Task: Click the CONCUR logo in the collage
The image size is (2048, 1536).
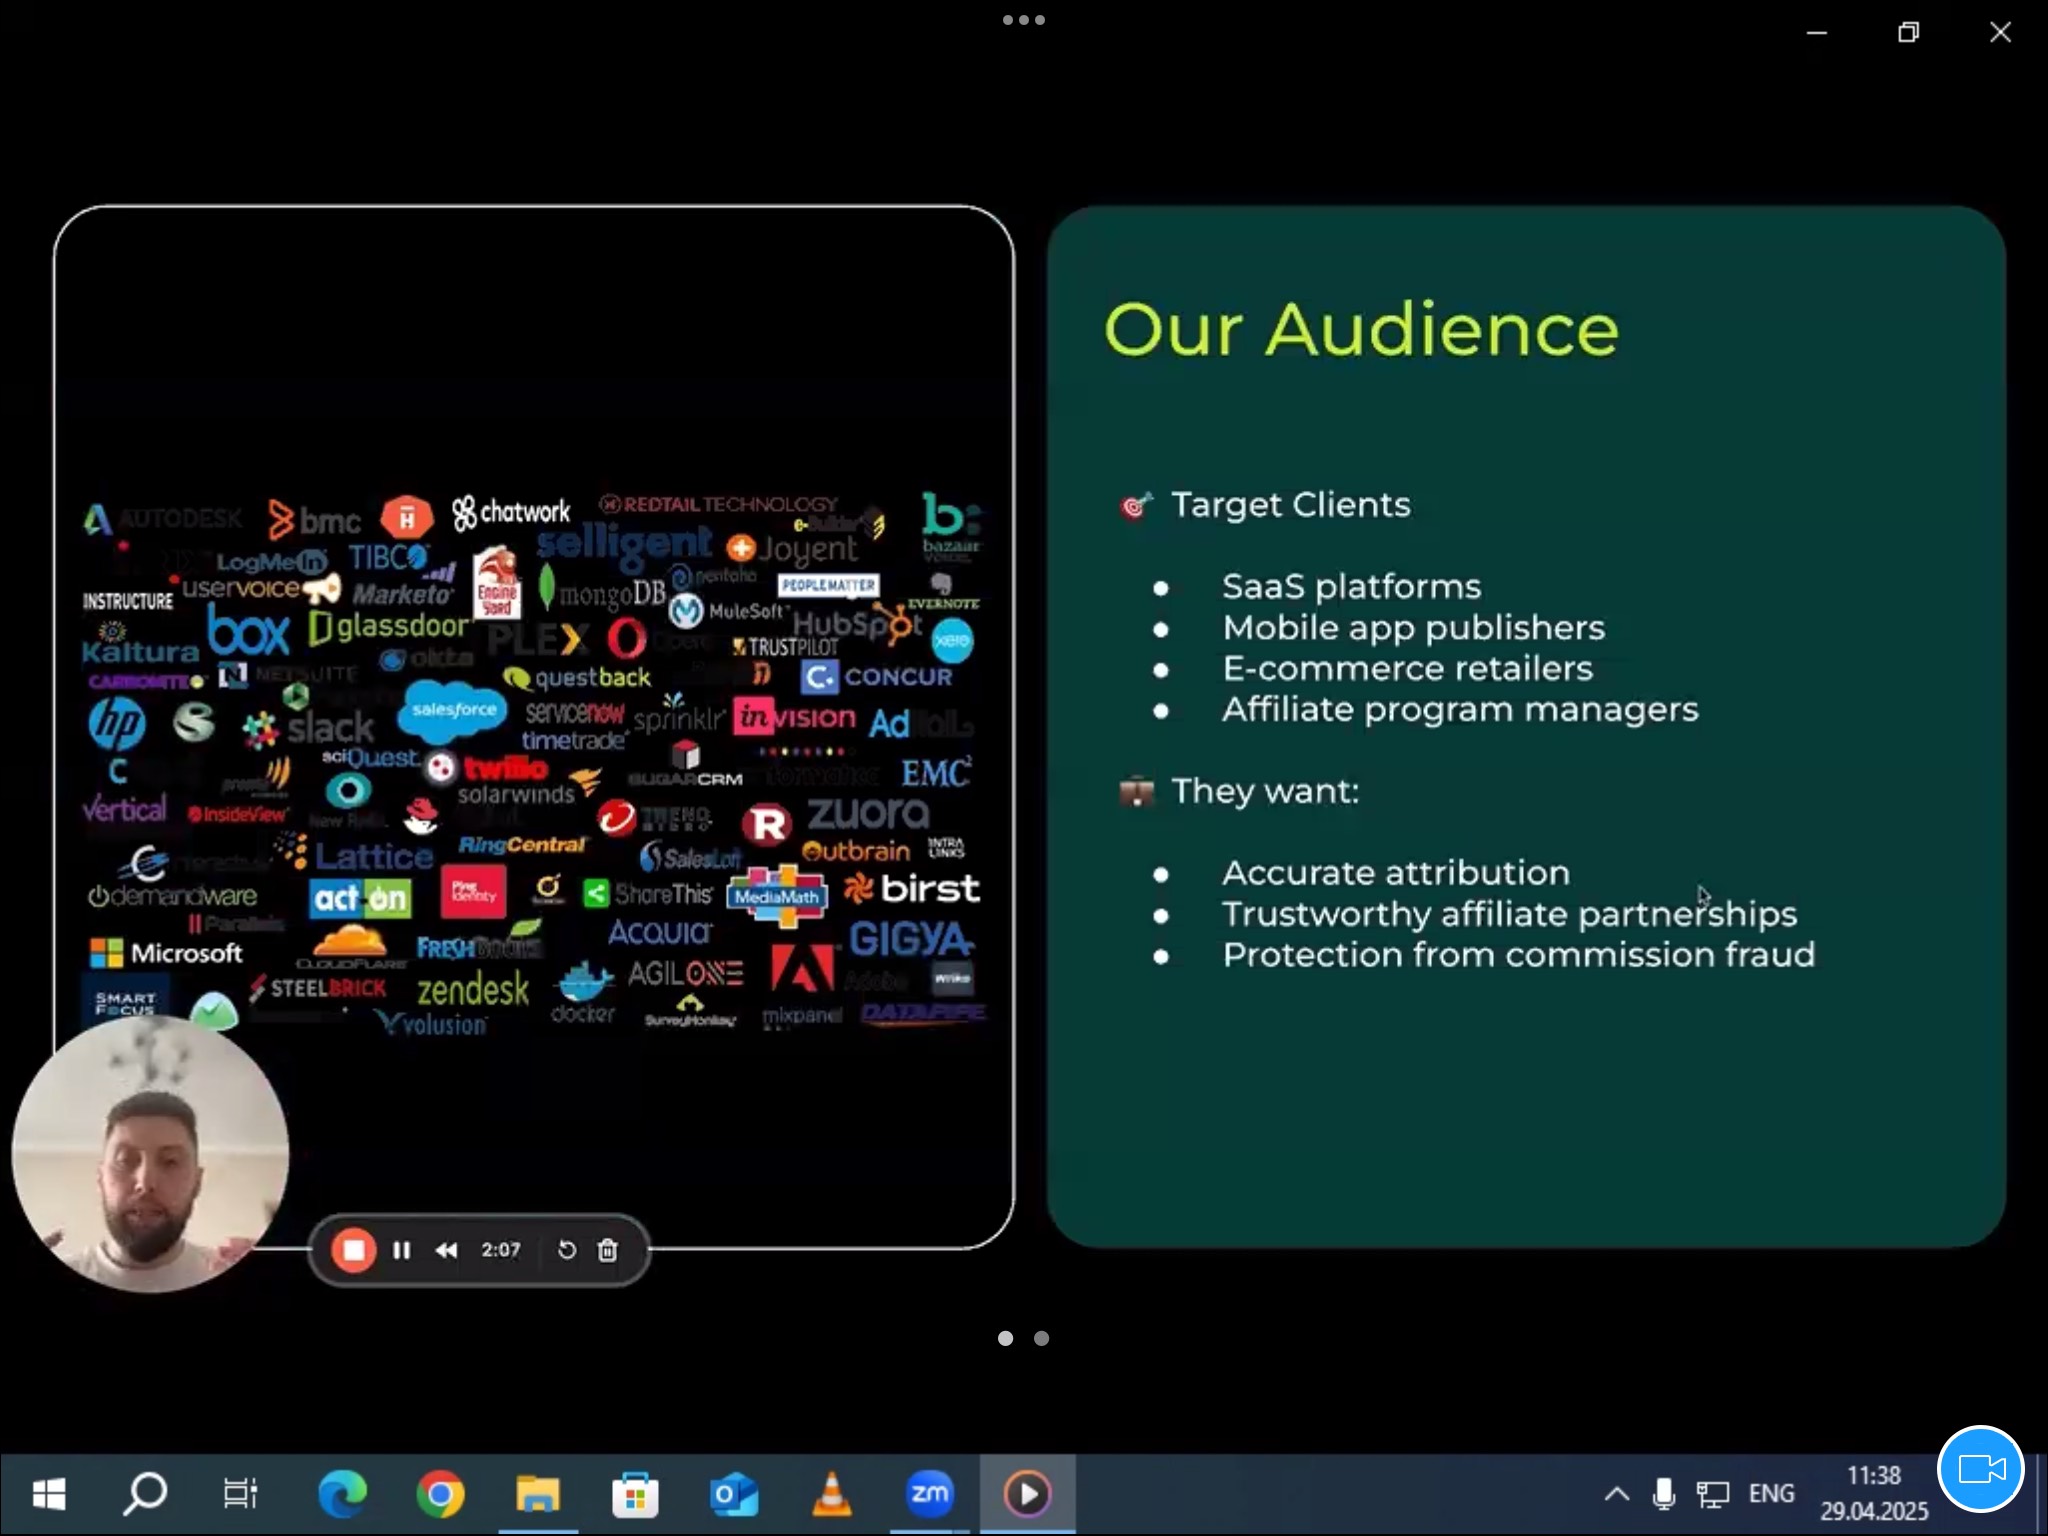Action: (877, 677)
